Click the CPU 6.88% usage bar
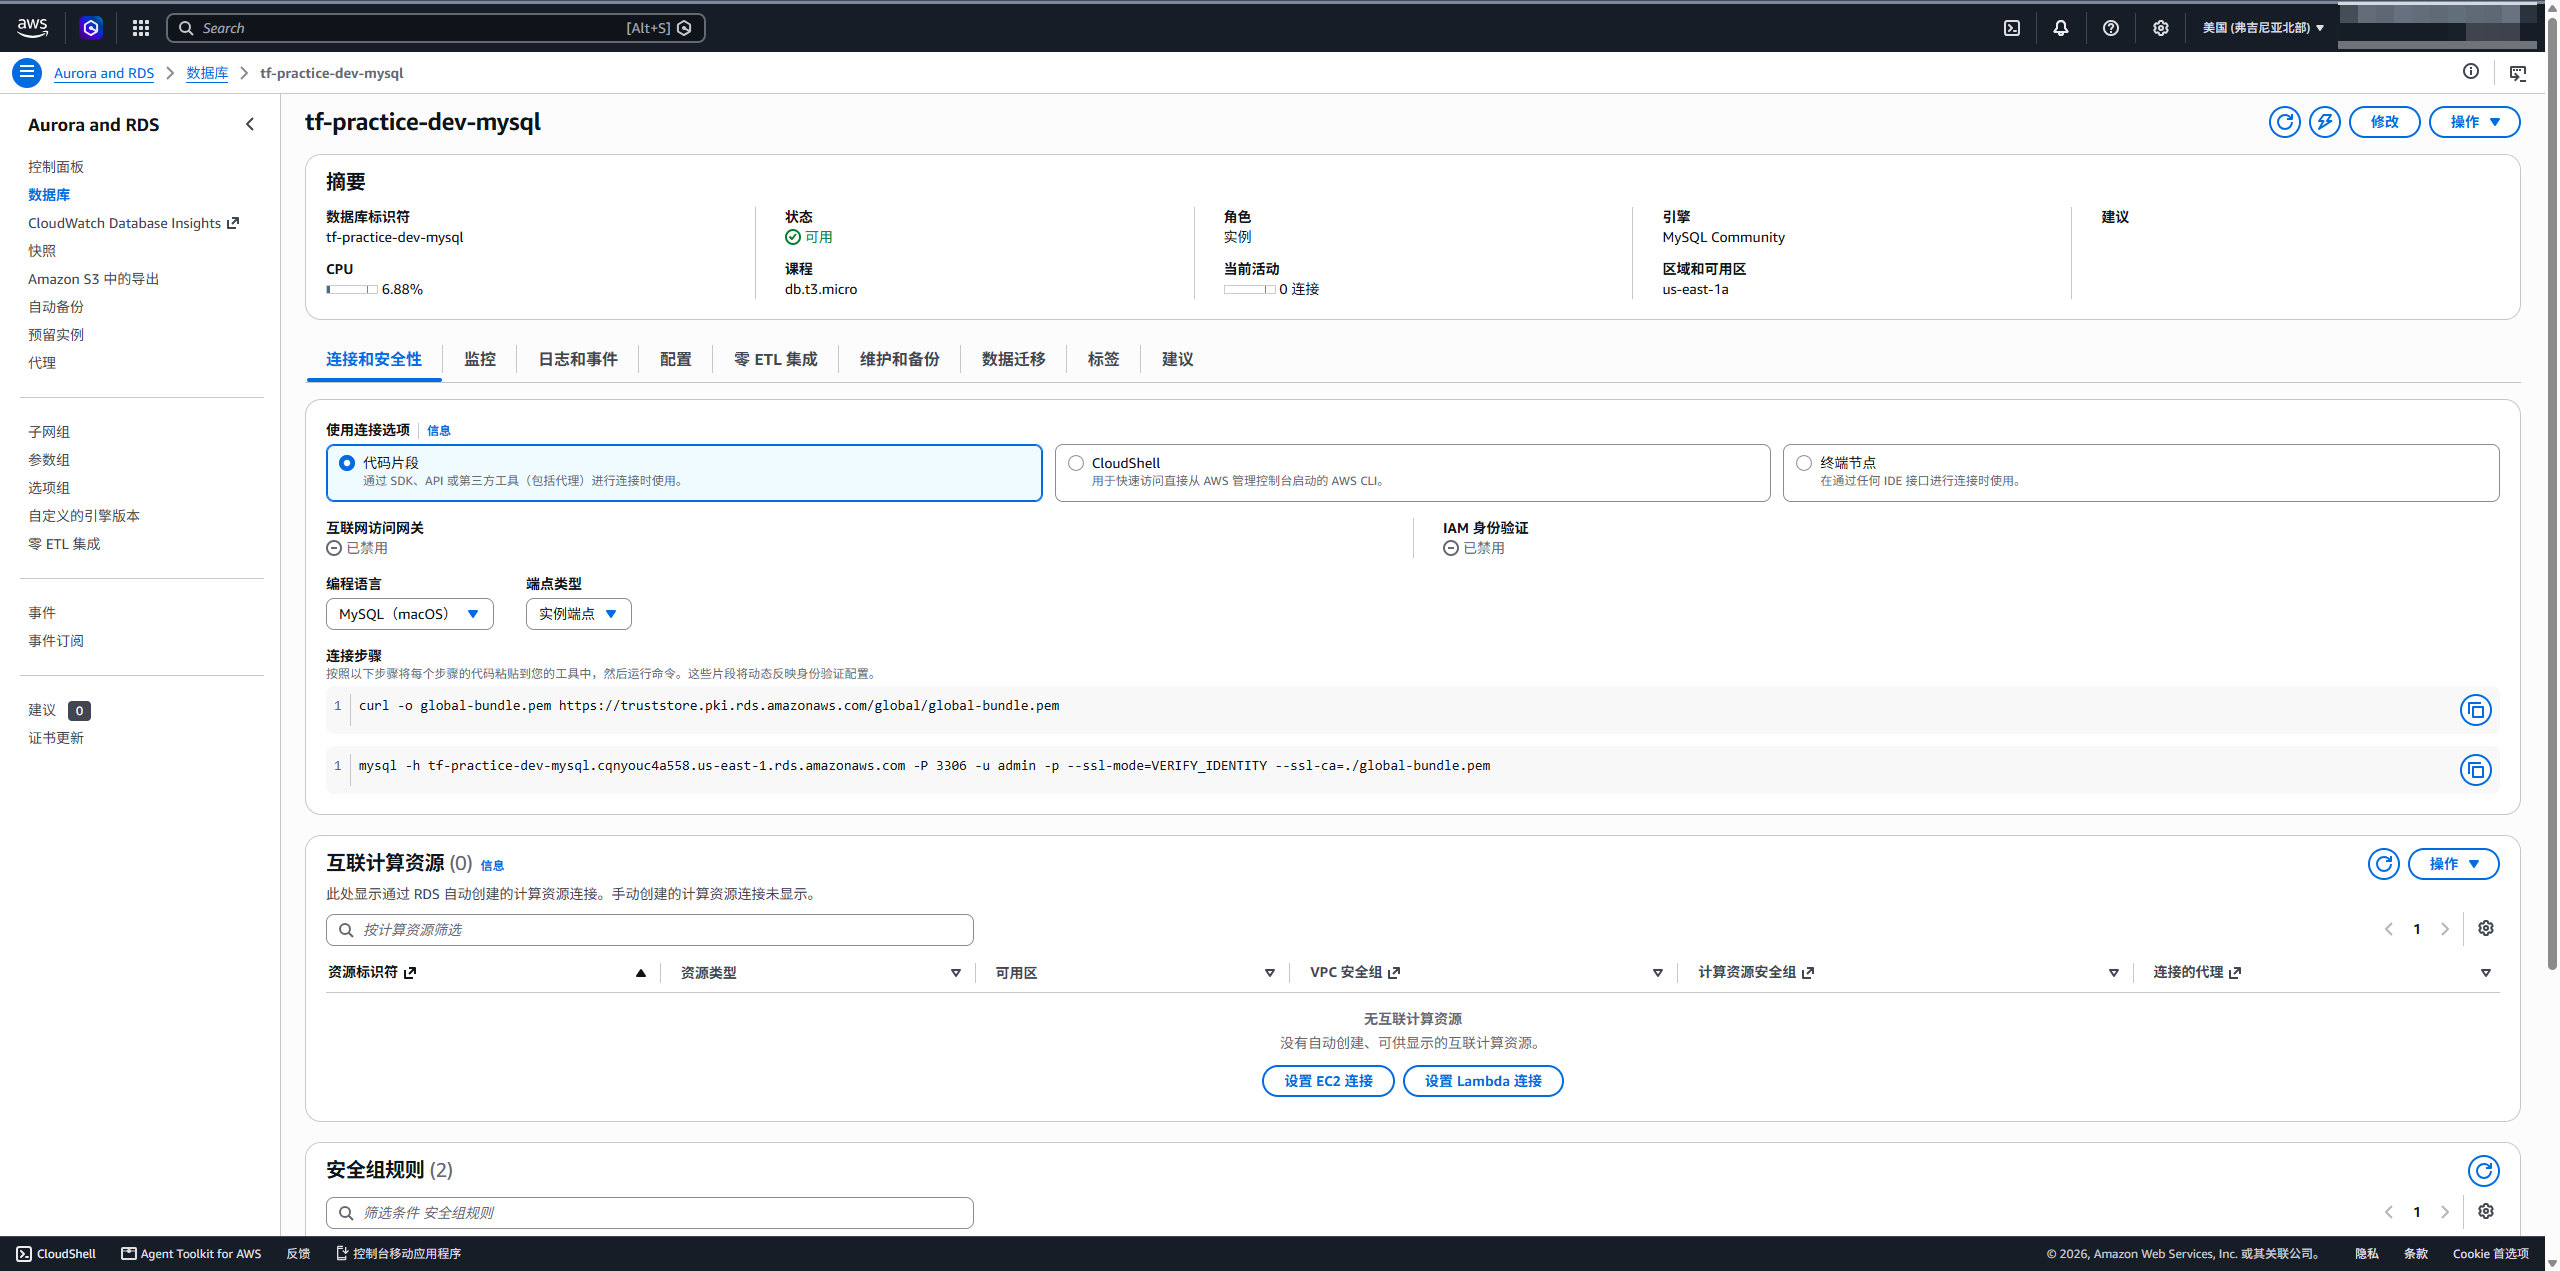Image resolution: width=2560 pixels, height=1271 pixels. coord(351,289)
